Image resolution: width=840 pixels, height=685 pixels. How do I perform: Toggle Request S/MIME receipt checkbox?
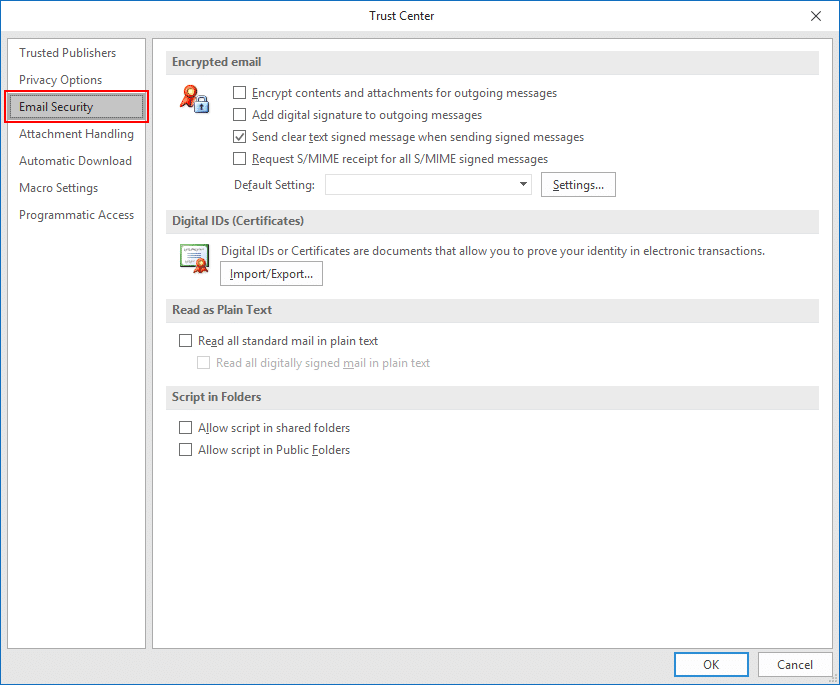(240, 159)
